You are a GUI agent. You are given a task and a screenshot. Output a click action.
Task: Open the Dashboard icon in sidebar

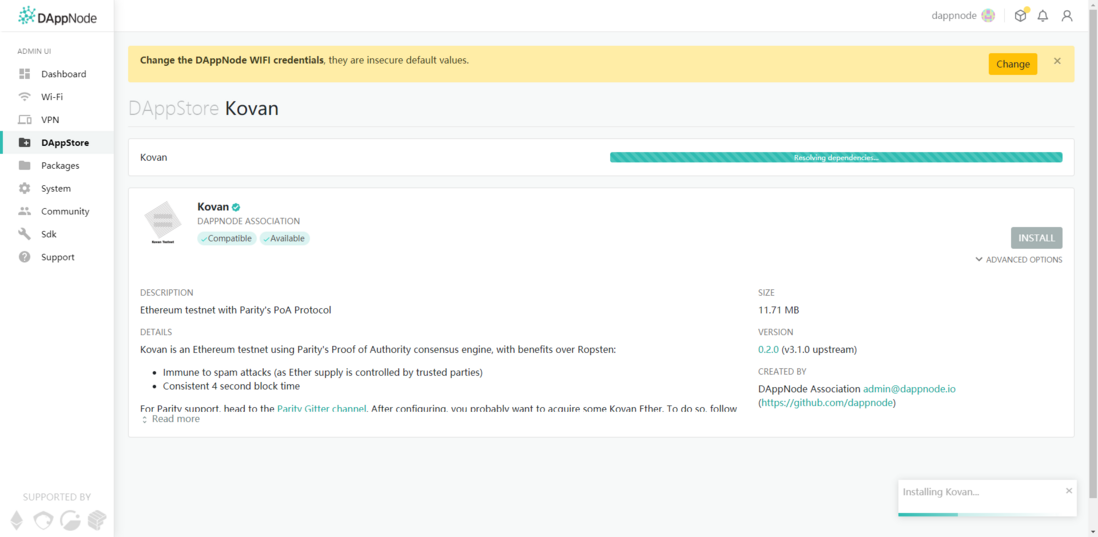click(25, 74)
